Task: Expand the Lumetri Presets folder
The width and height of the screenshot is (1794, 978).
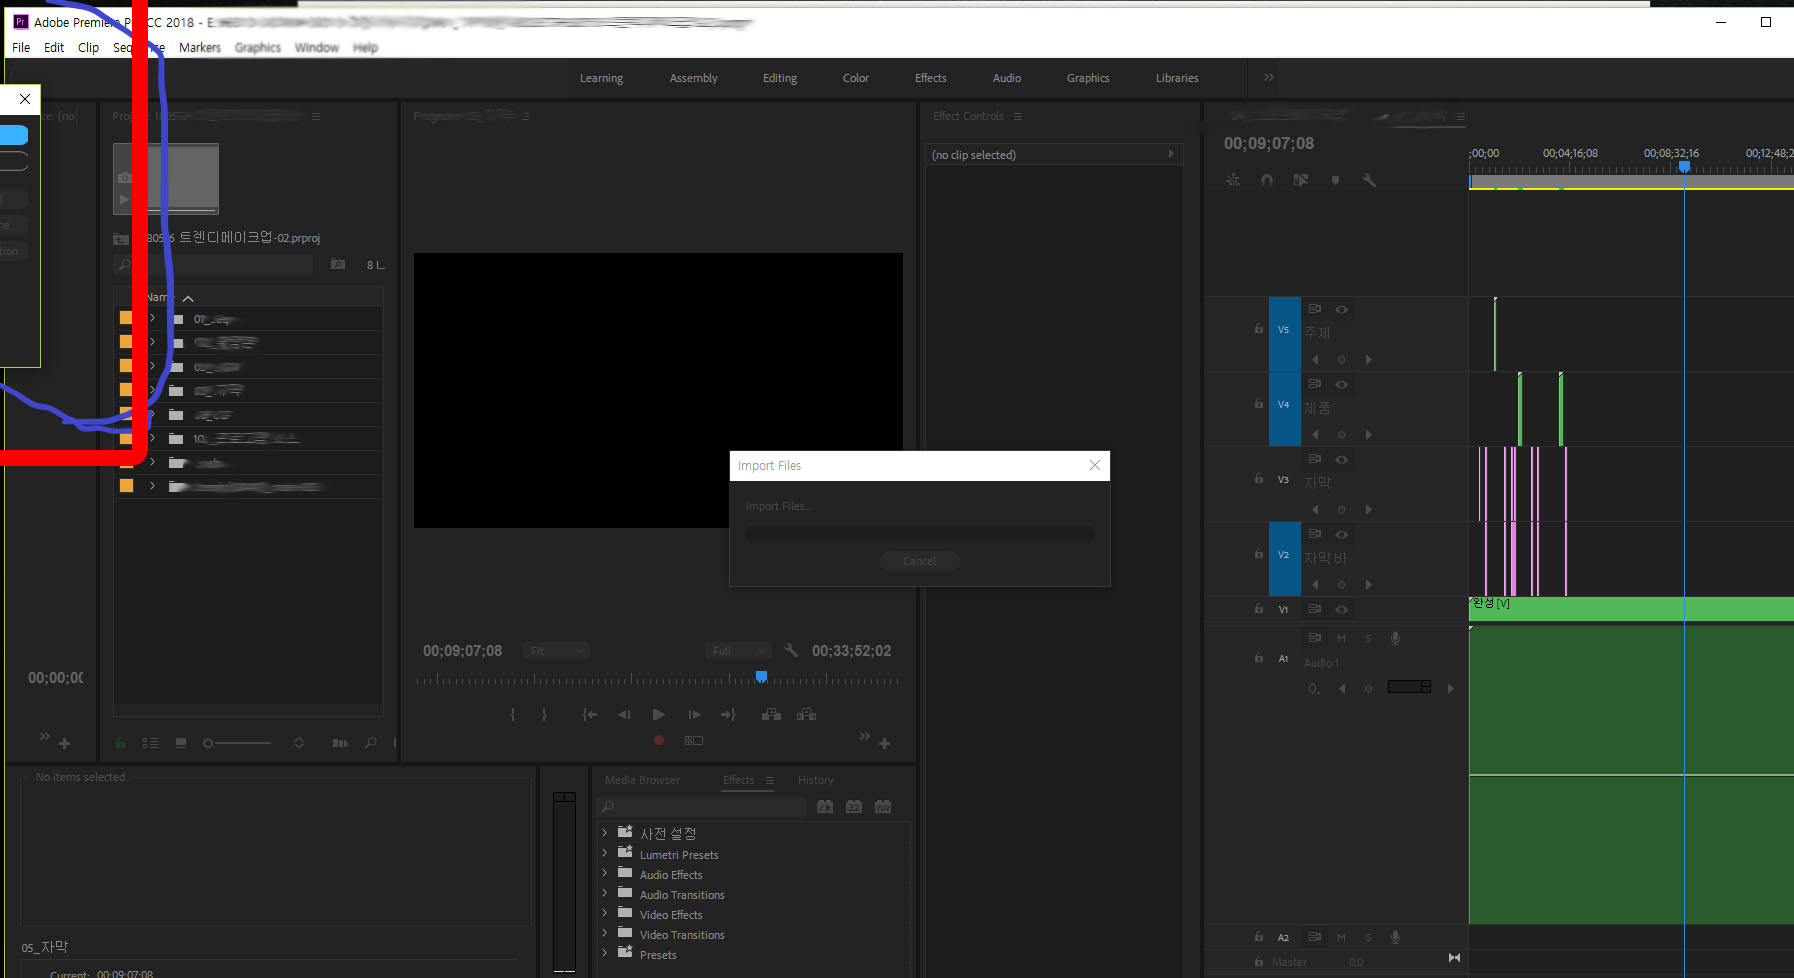Action: (x=604, y=853)
